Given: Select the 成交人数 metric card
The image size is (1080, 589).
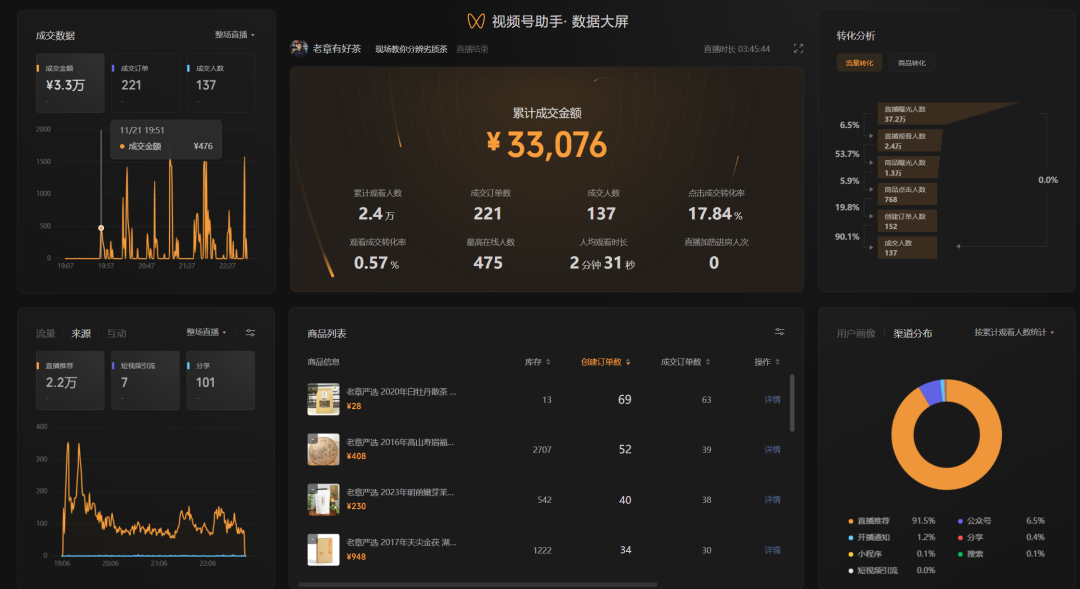Looking at the screenshot, I should (x=220, y=82).
